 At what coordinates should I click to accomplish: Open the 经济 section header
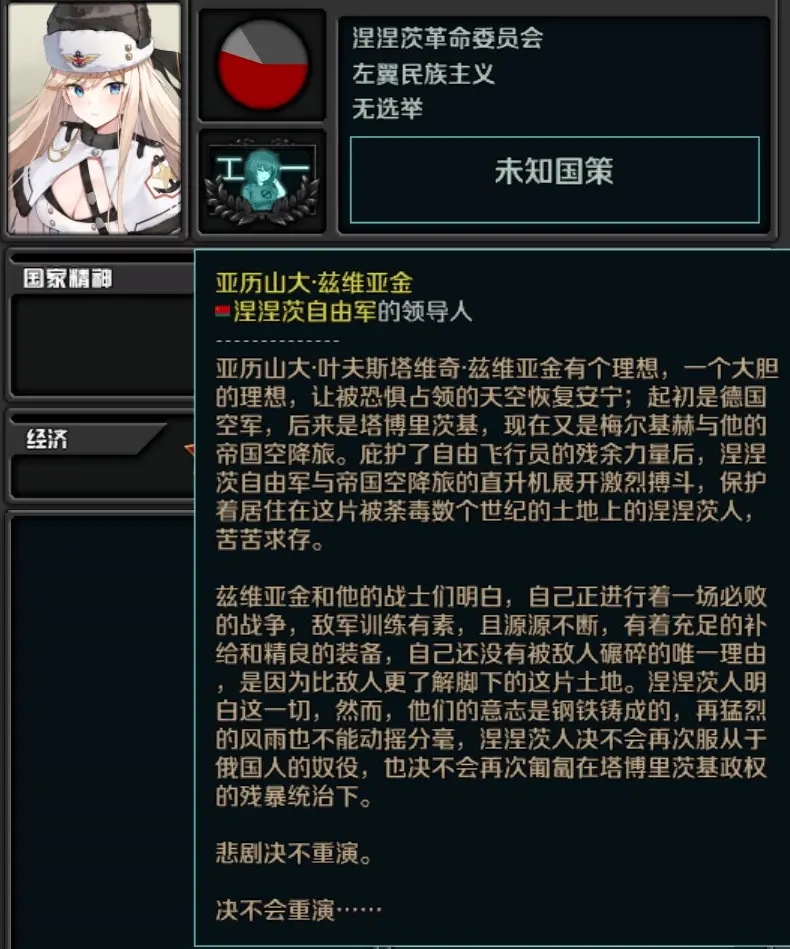pyautogui.click(x=47, y=438)
